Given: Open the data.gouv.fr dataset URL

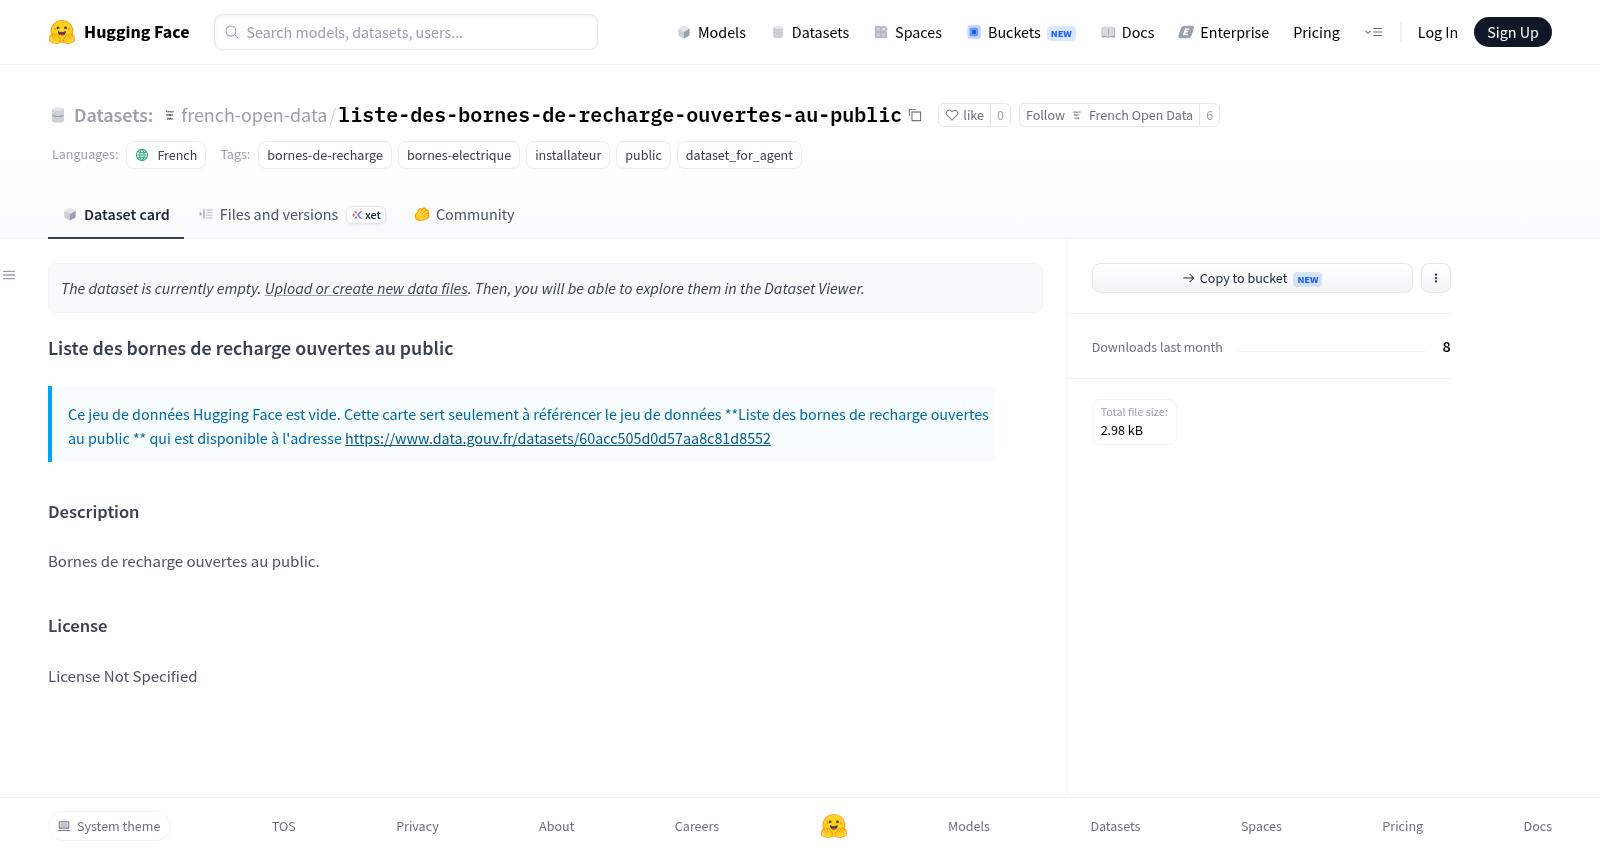Looking at the screenshot, I should 558,438.
